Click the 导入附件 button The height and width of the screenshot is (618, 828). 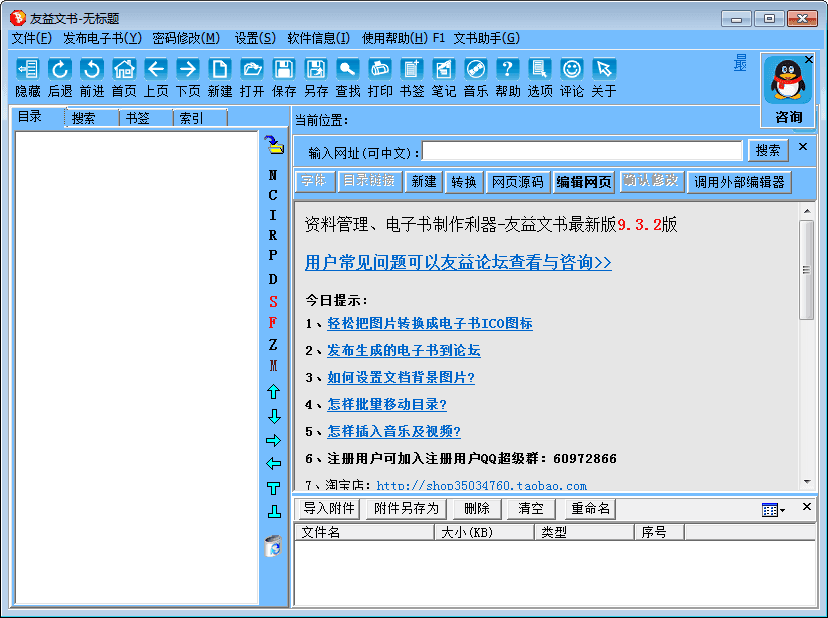click(330, 509)
